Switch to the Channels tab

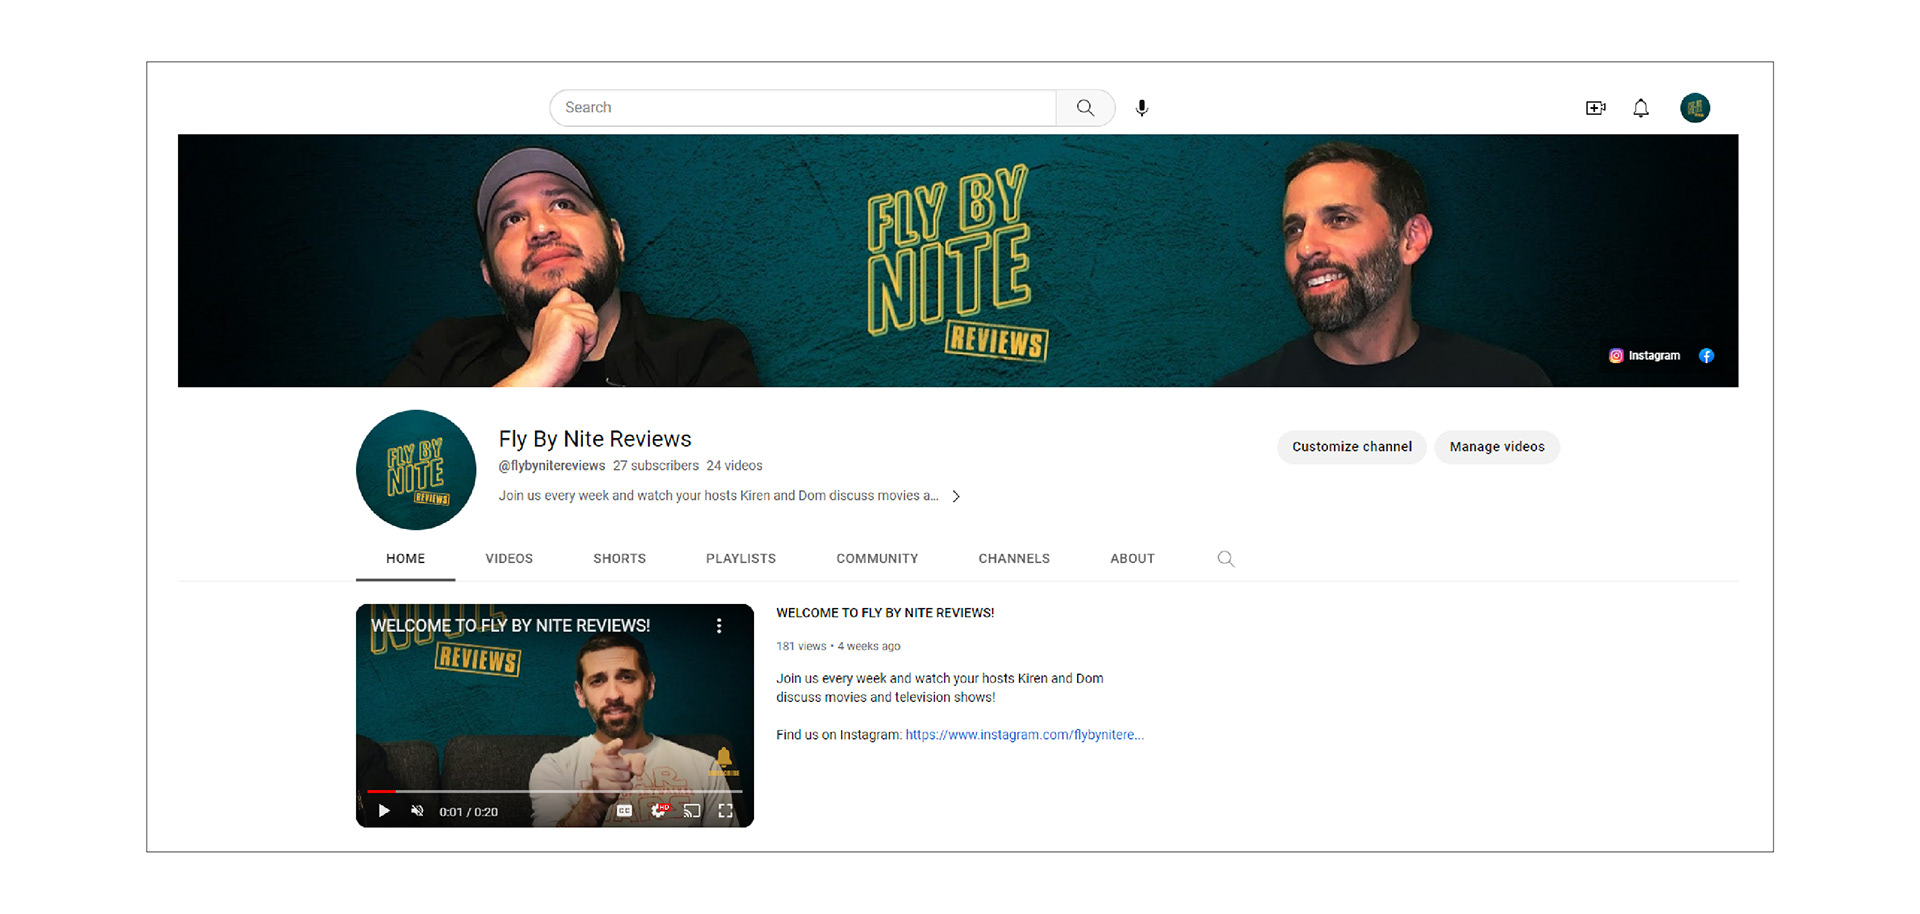pos(1014,559)
